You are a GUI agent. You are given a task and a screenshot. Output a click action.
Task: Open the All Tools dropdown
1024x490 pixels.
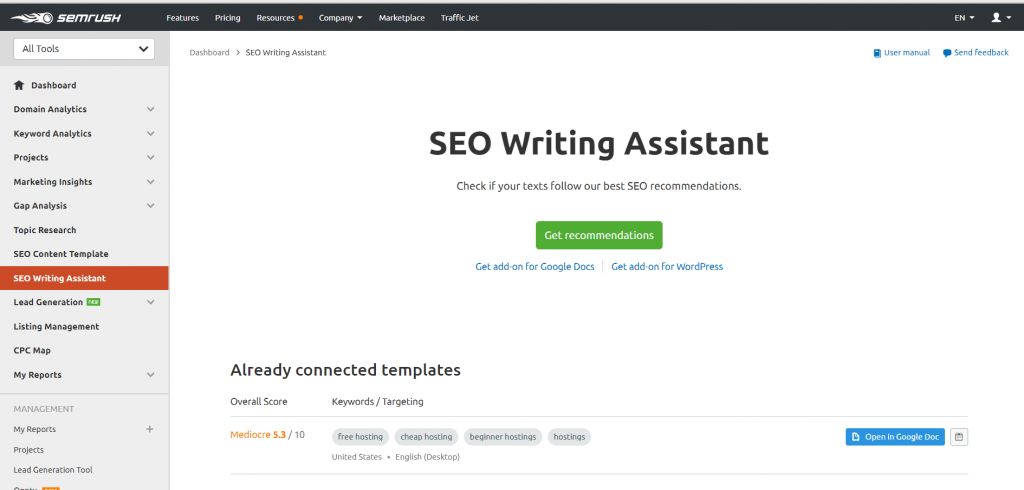(84, 48)
